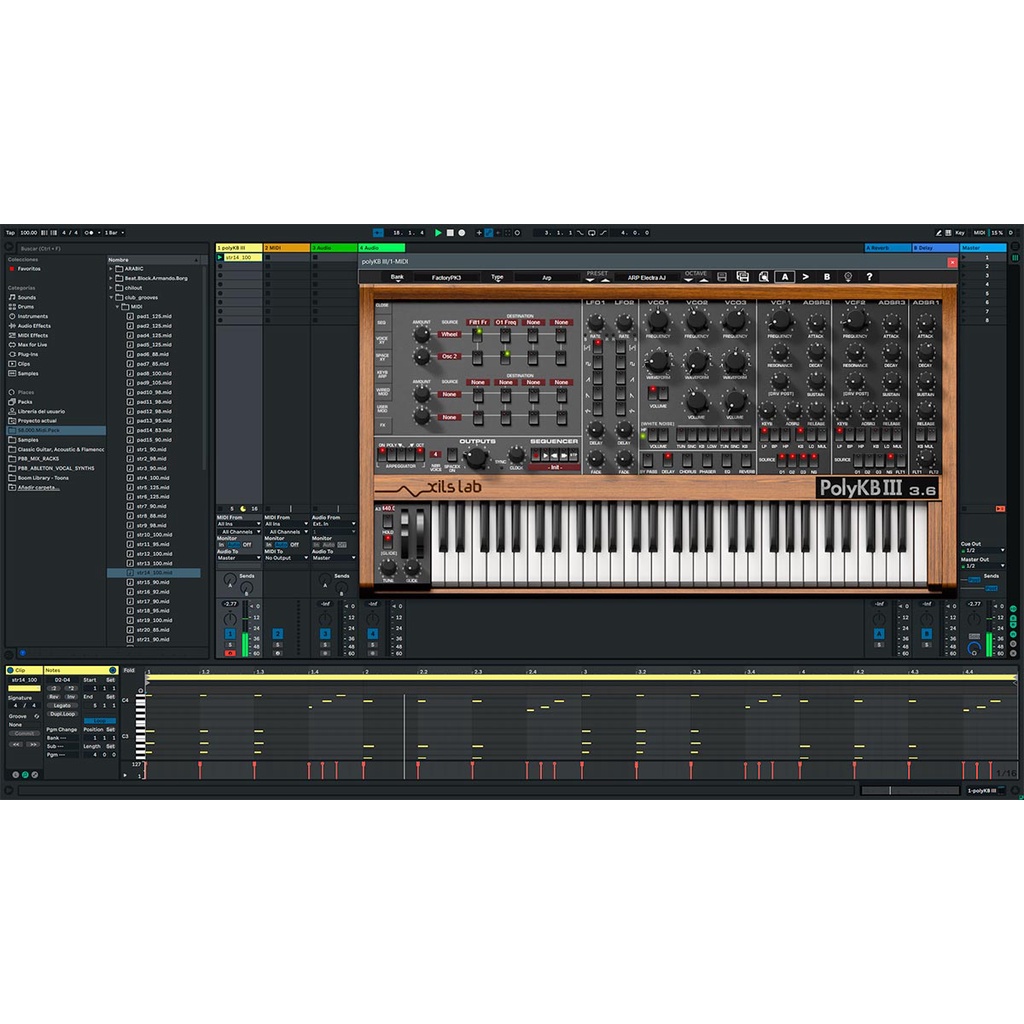Select Packs in Places

click(x=25, y=402)
